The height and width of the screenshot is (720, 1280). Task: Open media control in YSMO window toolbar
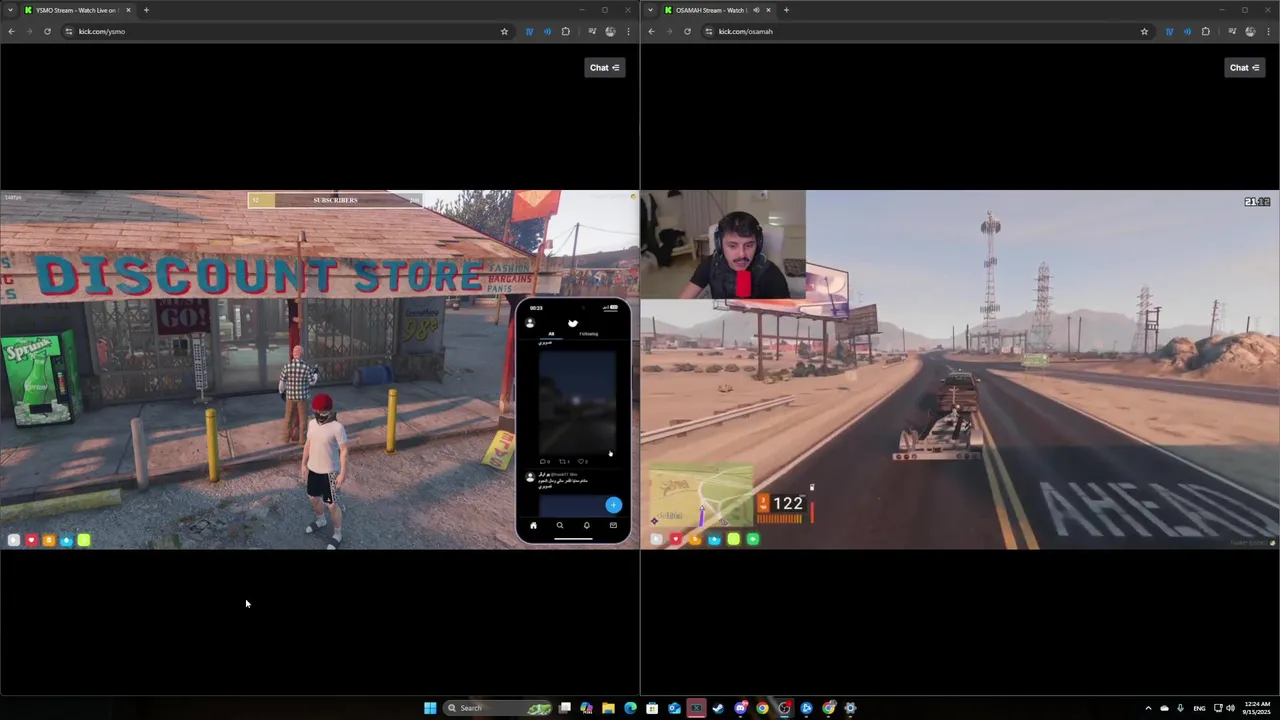tap(592, 31)
